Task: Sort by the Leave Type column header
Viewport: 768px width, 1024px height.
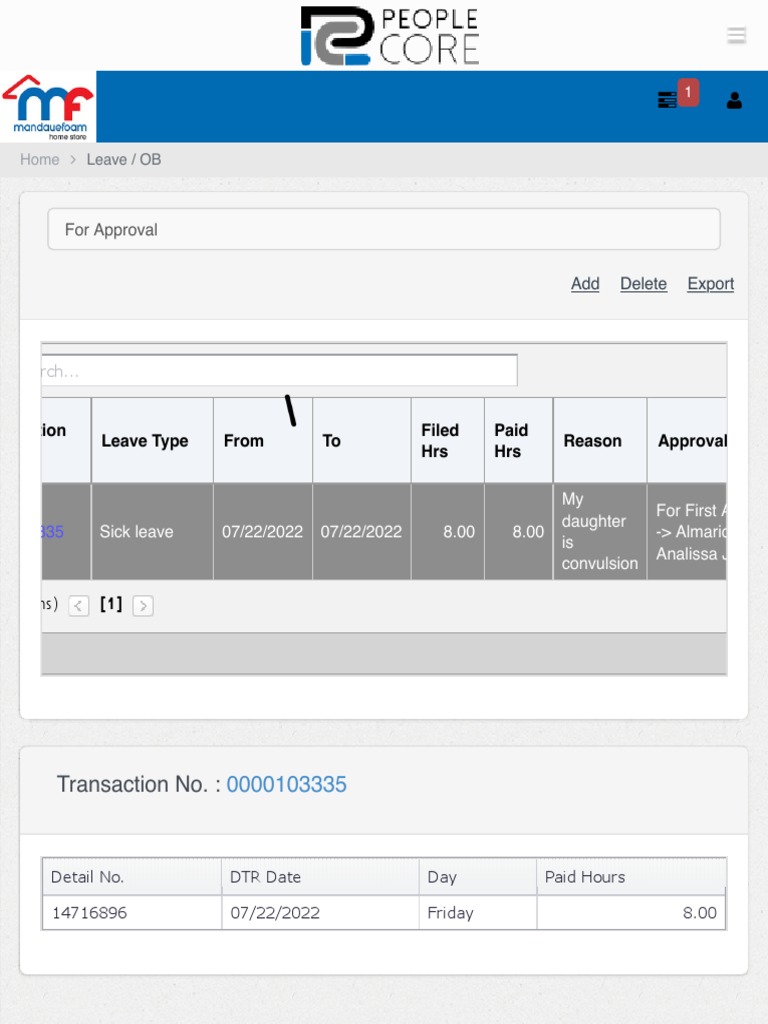Action: [x=152, y=441]
